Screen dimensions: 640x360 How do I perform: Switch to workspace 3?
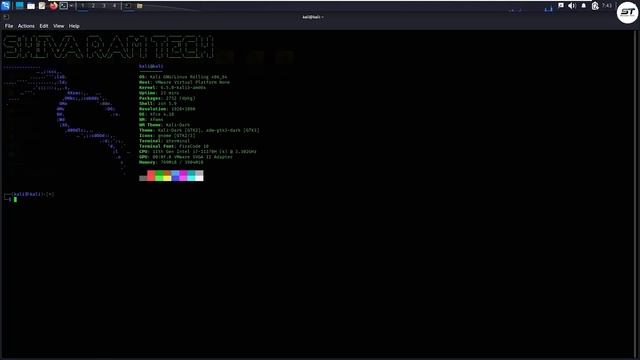(x=104, y=6)
